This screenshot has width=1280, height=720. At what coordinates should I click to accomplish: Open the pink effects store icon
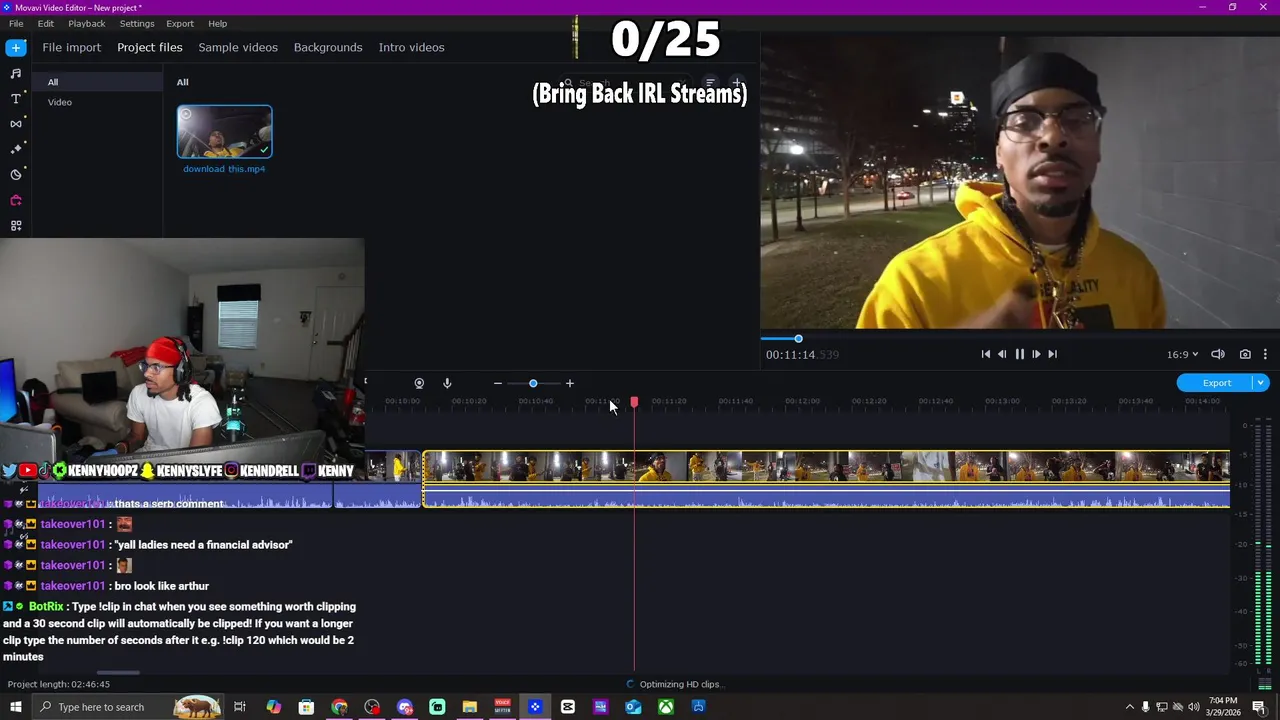click(16, 200)
